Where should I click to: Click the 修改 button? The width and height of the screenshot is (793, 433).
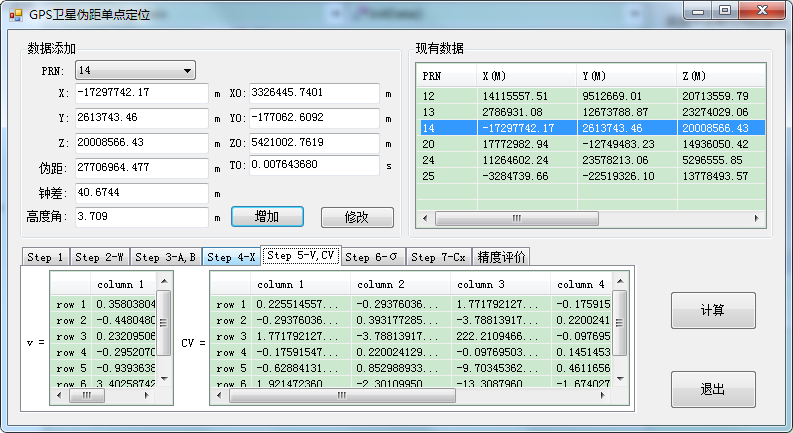(x=356, y=217)
